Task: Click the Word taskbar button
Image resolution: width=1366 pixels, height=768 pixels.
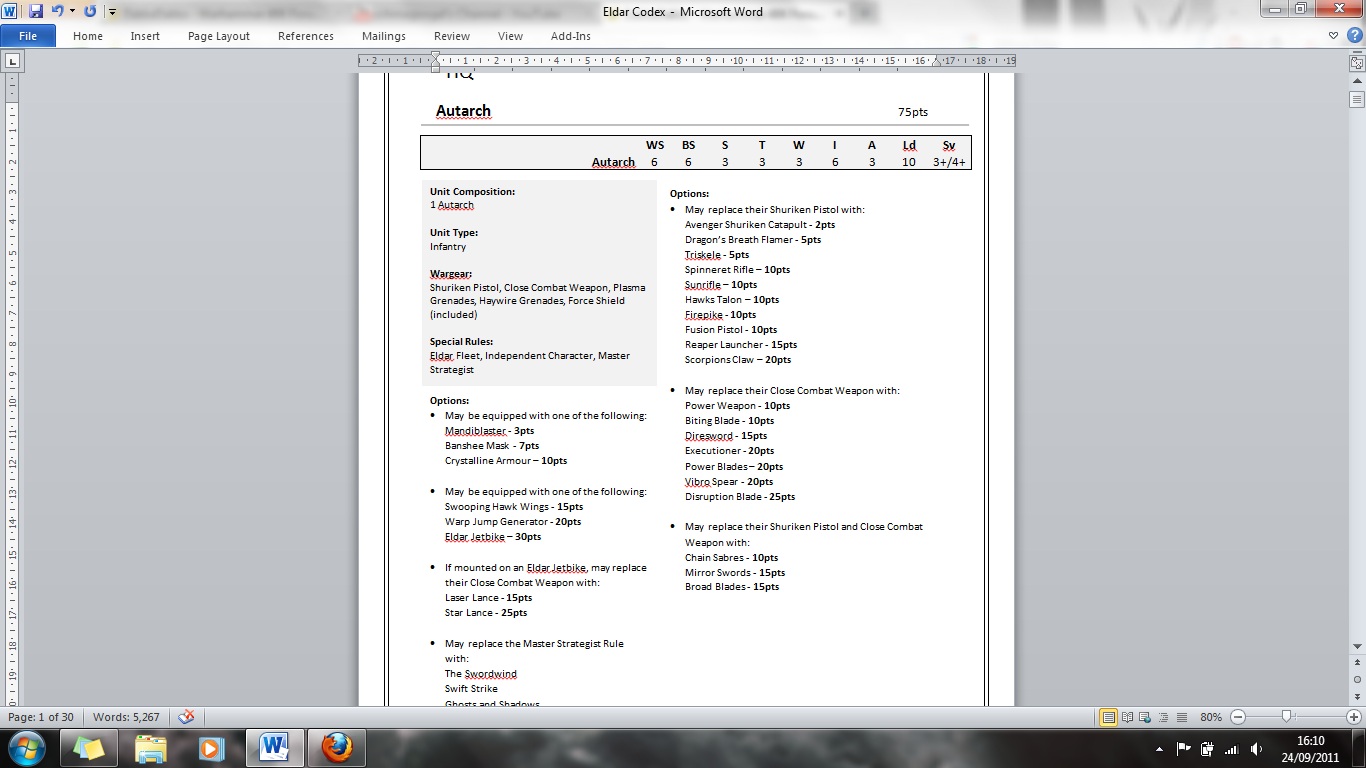Action: [x=273, y=748]
